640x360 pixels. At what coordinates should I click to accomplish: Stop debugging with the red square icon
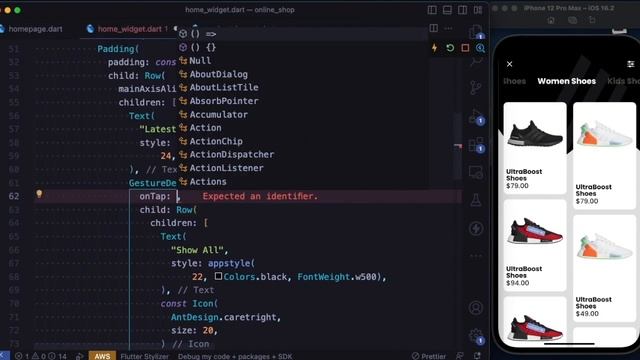point(465,48)
